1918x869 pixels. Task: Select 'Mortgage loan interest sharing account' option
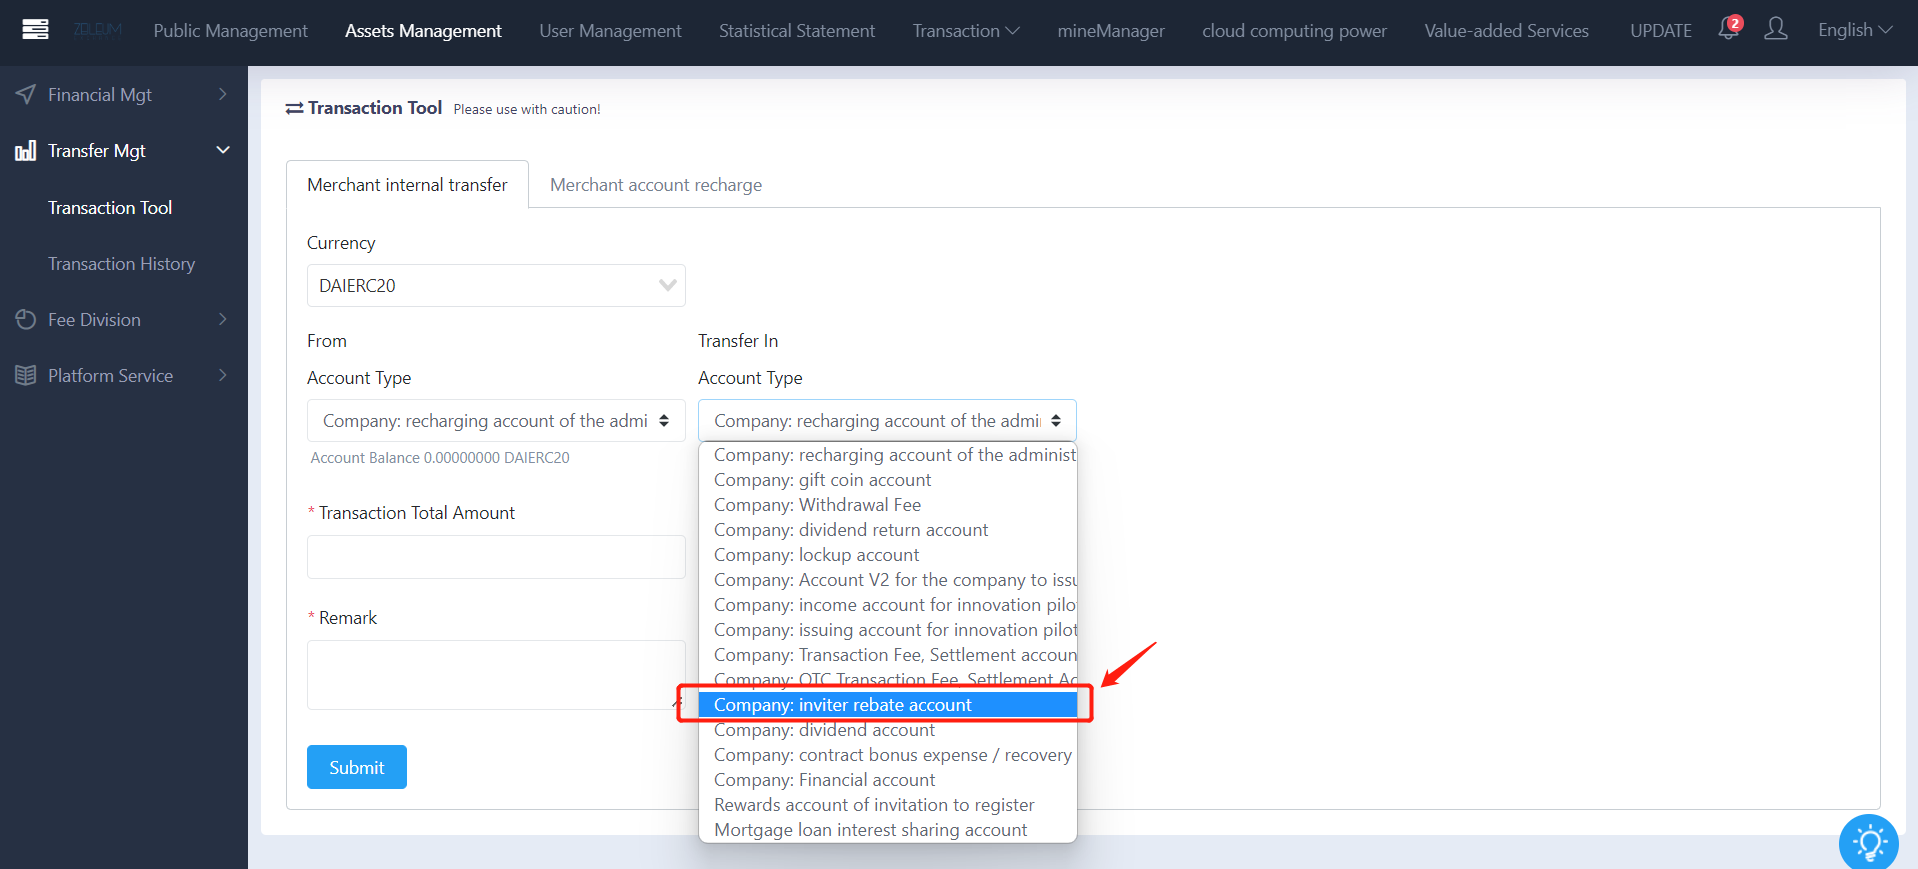click(x=888, y=830)
